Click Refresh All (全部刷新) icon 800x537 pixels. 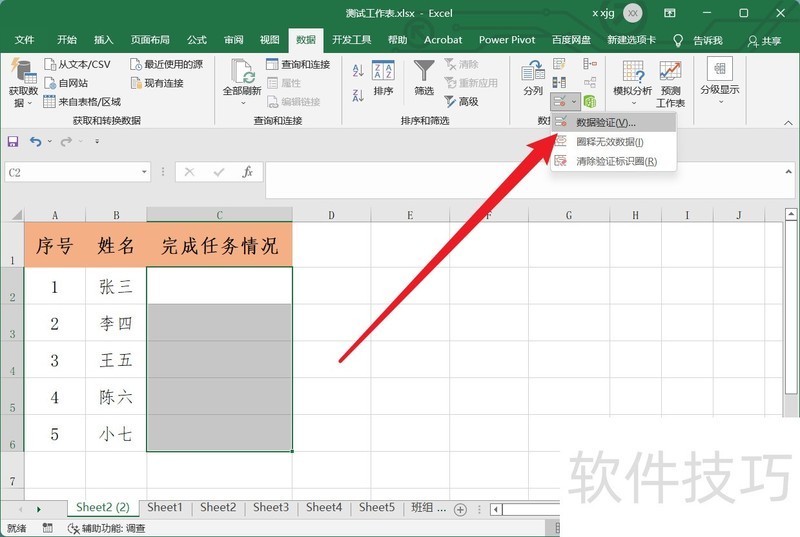pyautogui.click(x=242, y=71)
